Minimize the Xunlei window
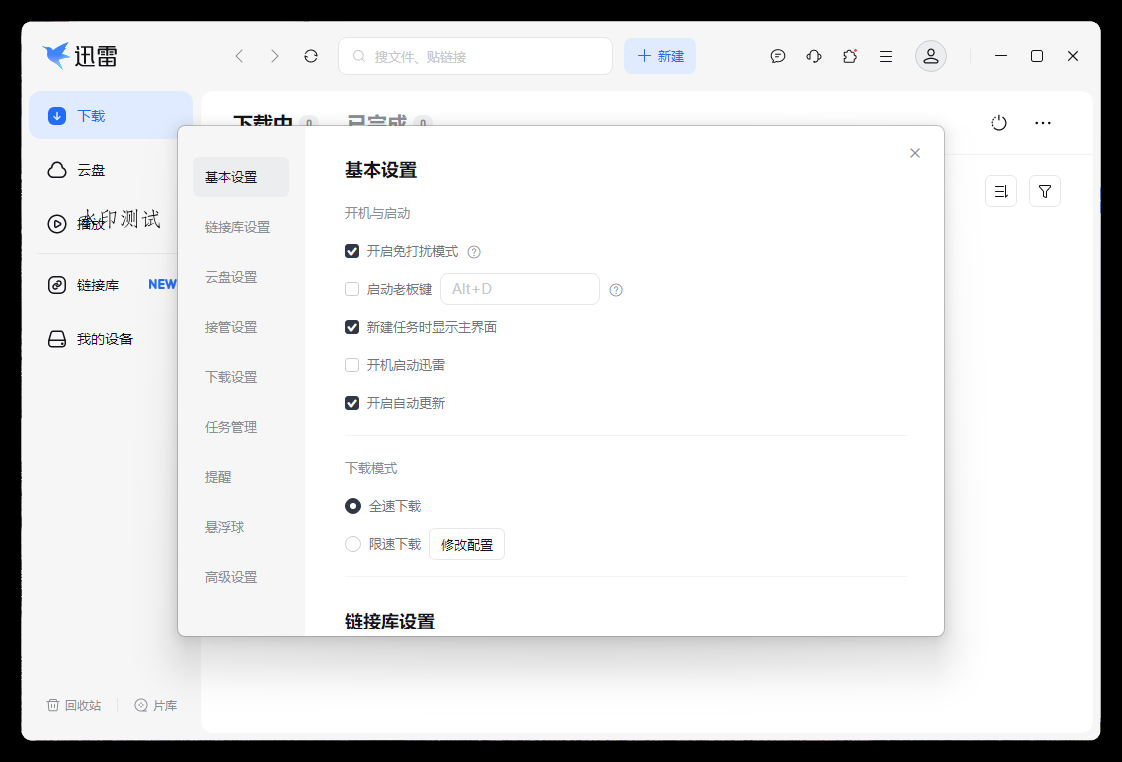The height and width of the screenshot is (762, 1122). click(1000, 56)
